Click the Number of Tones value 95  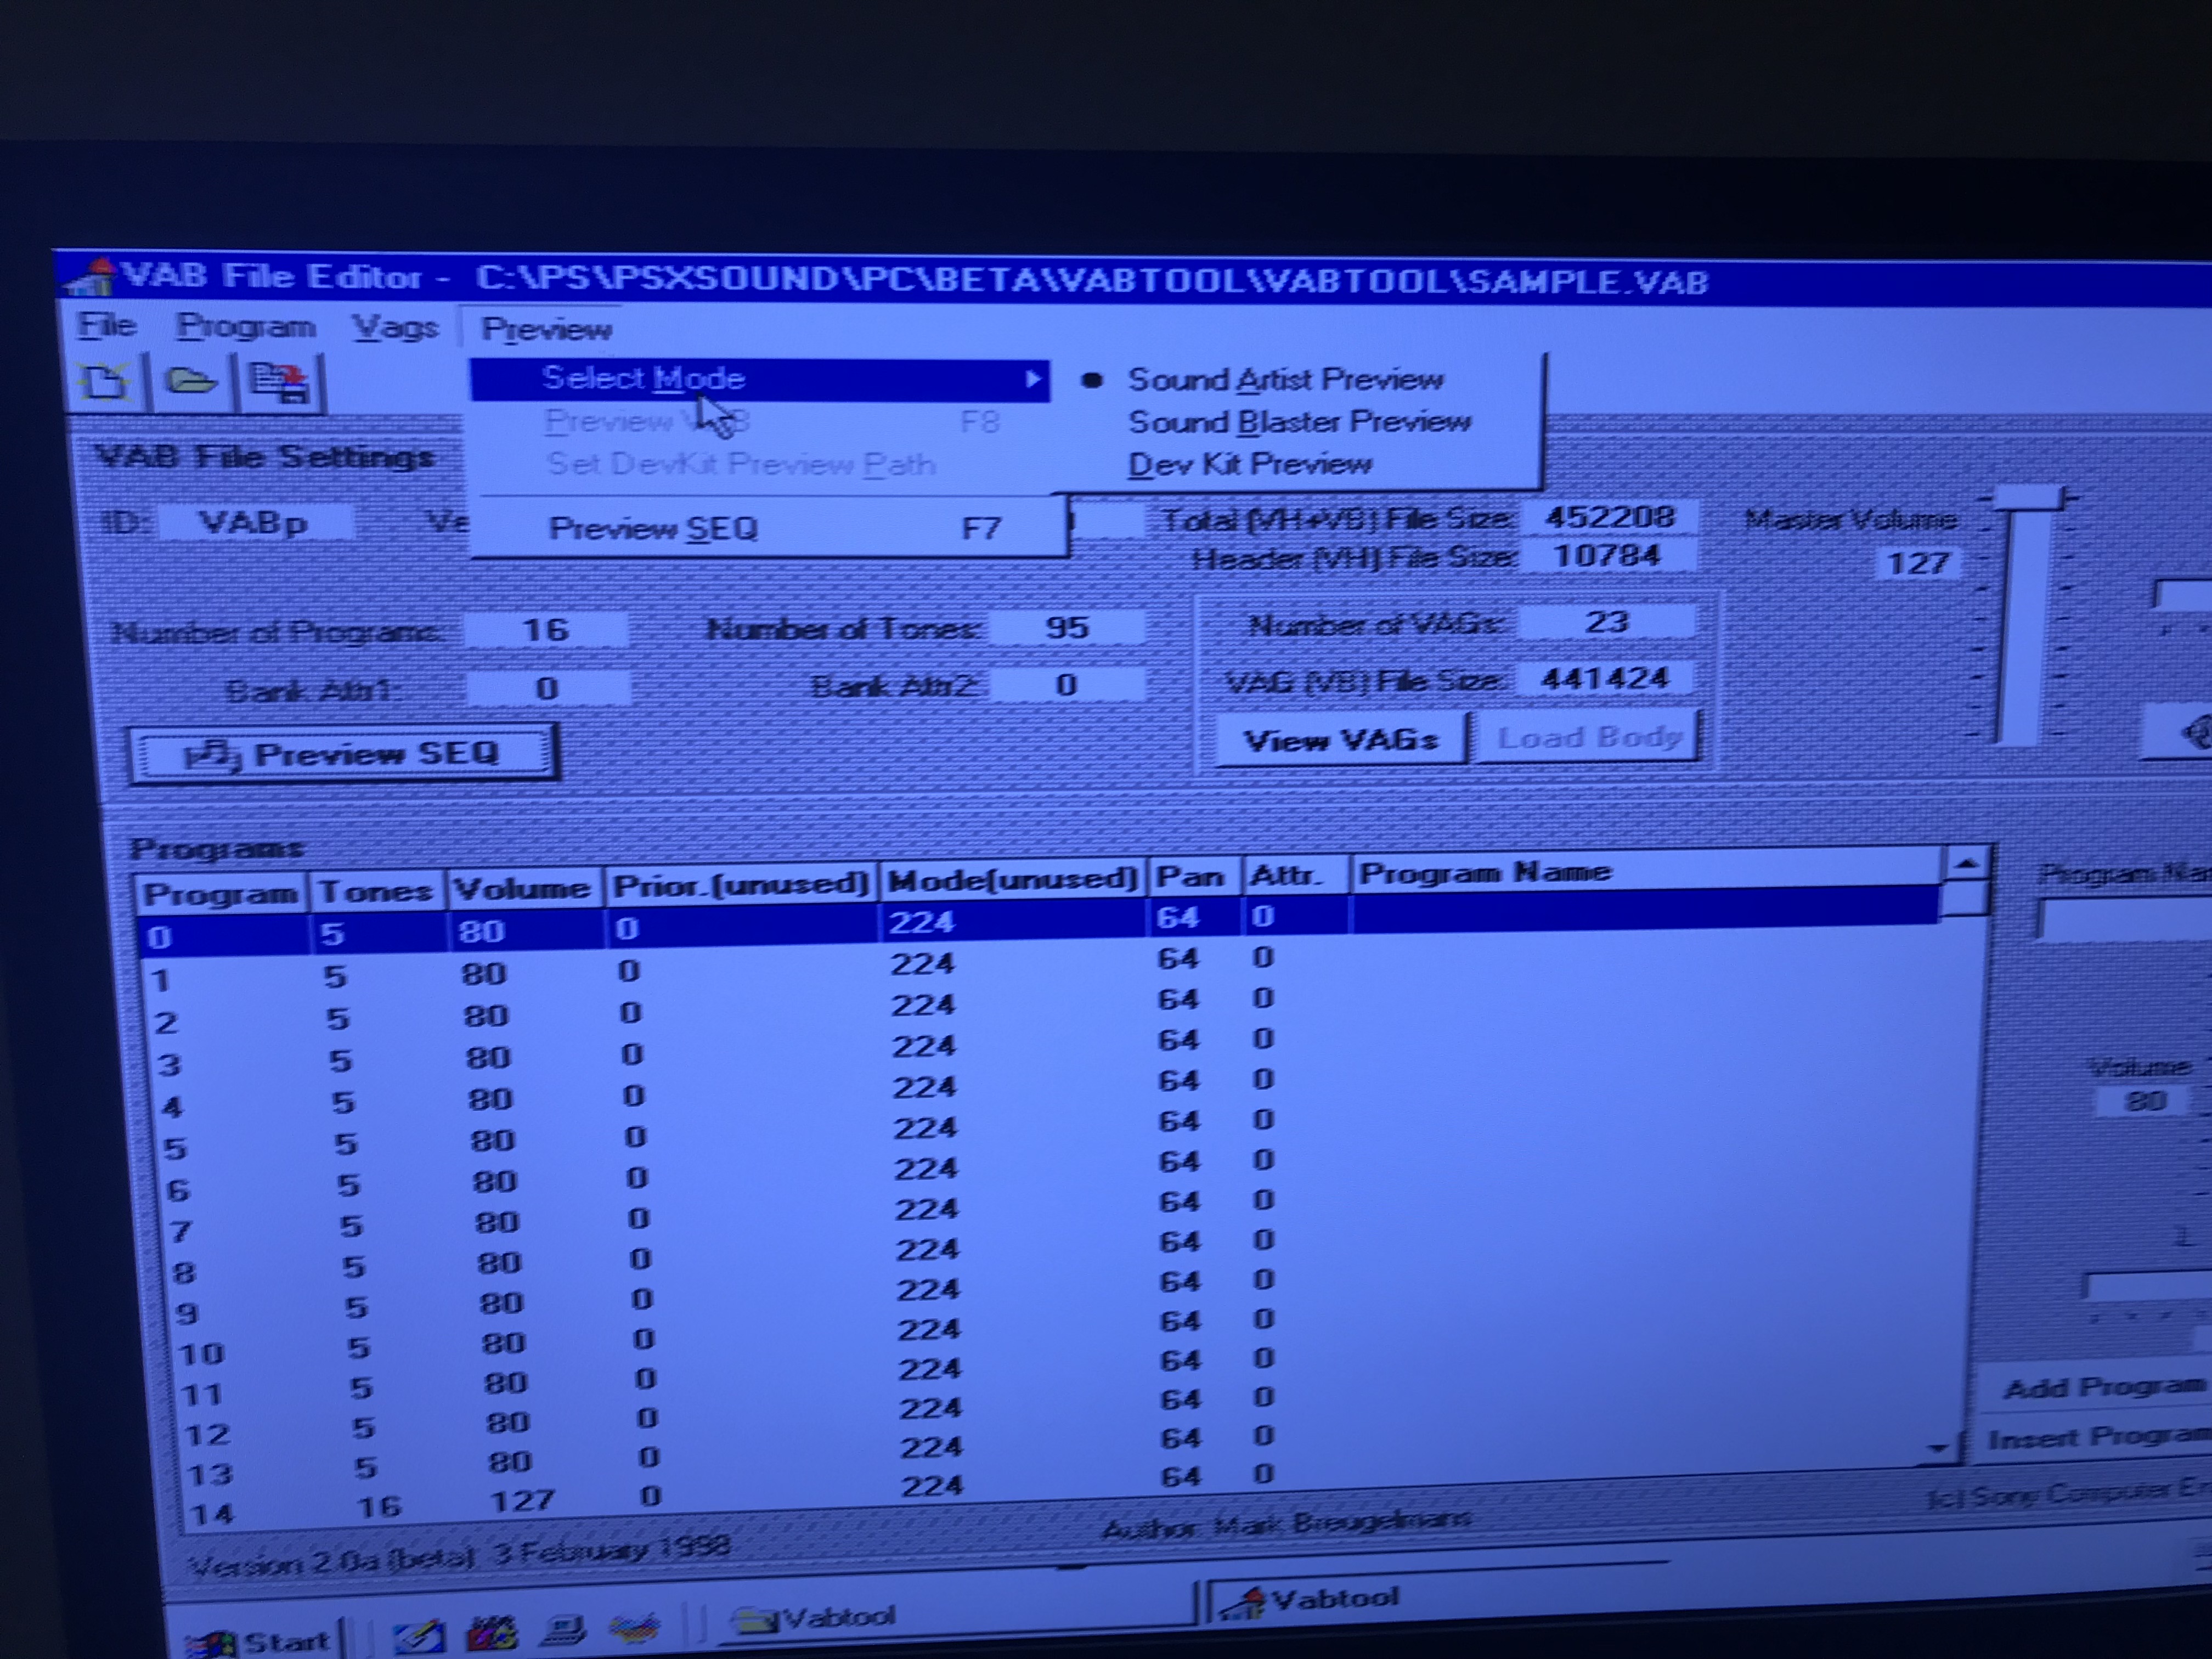pos(1066,627)
